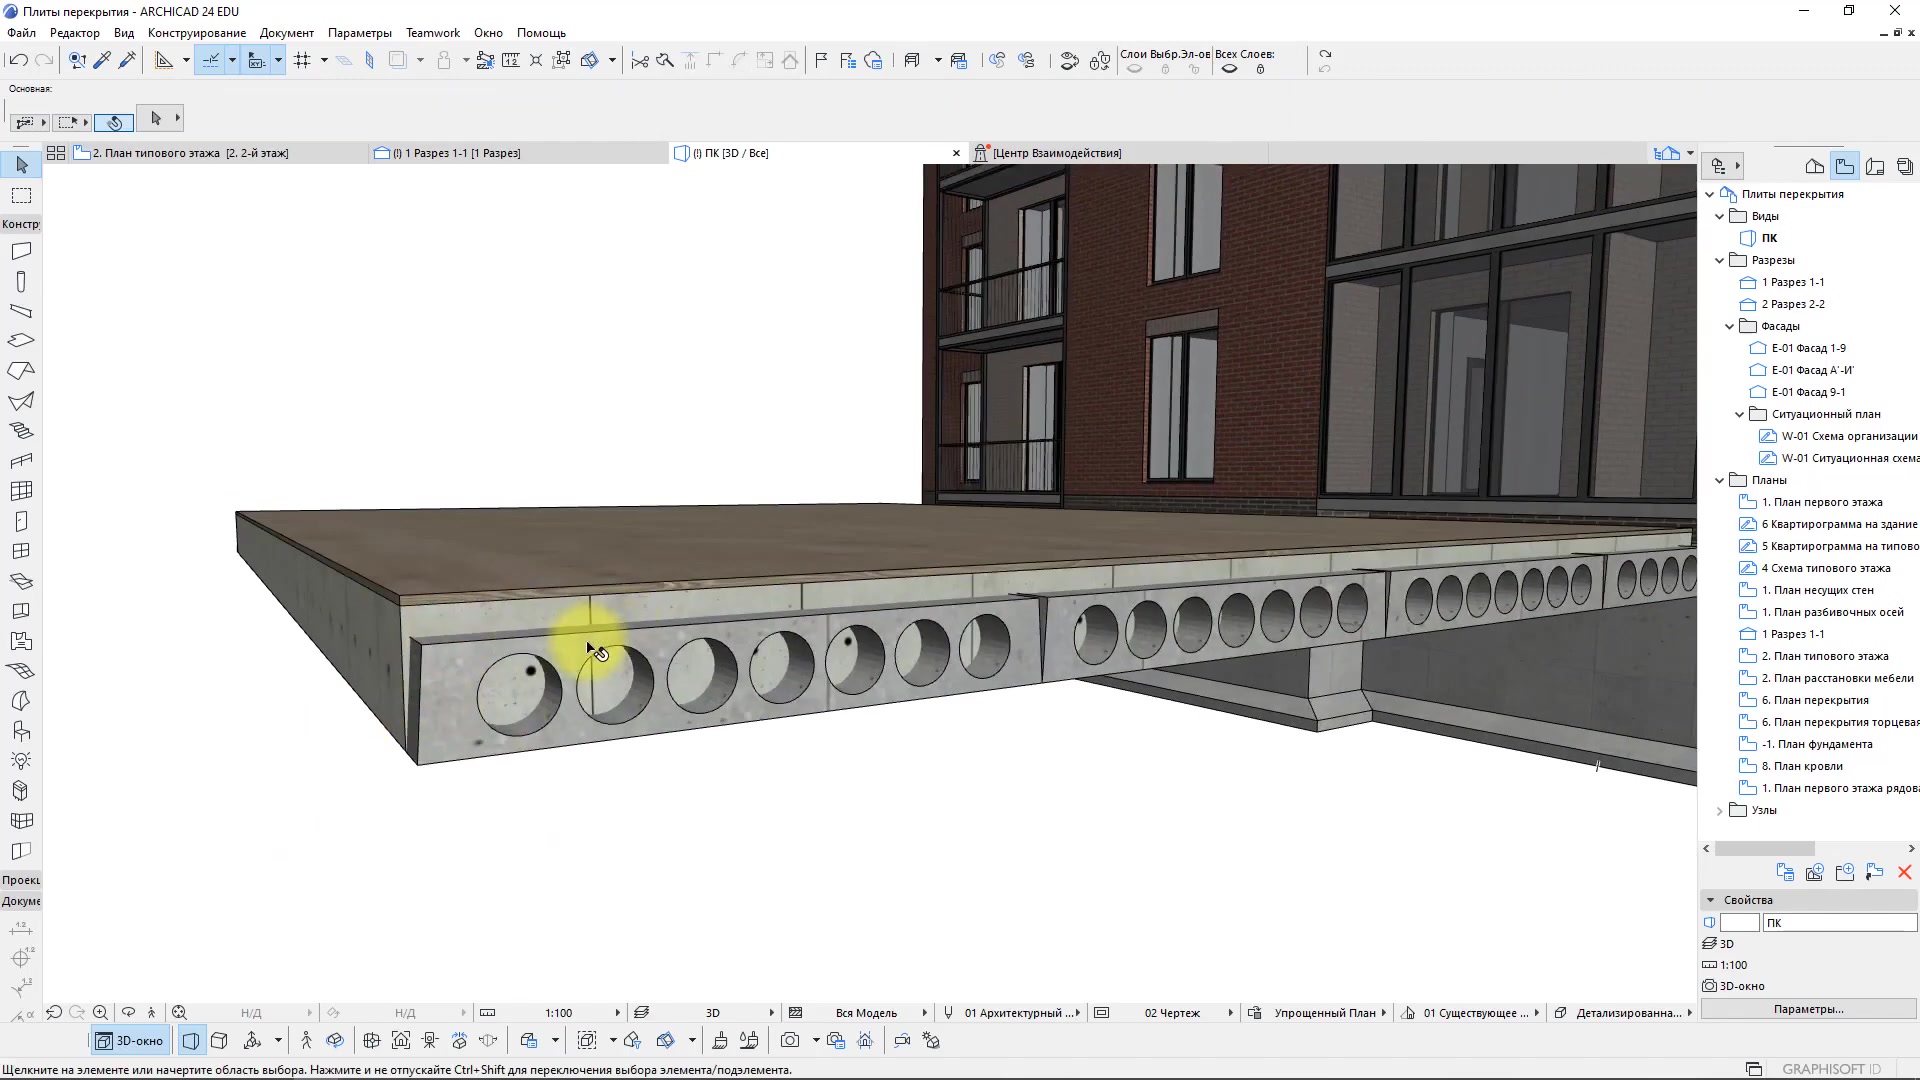
Task: Expand the Планы tree section
Action: click(x=1722, y=480)
